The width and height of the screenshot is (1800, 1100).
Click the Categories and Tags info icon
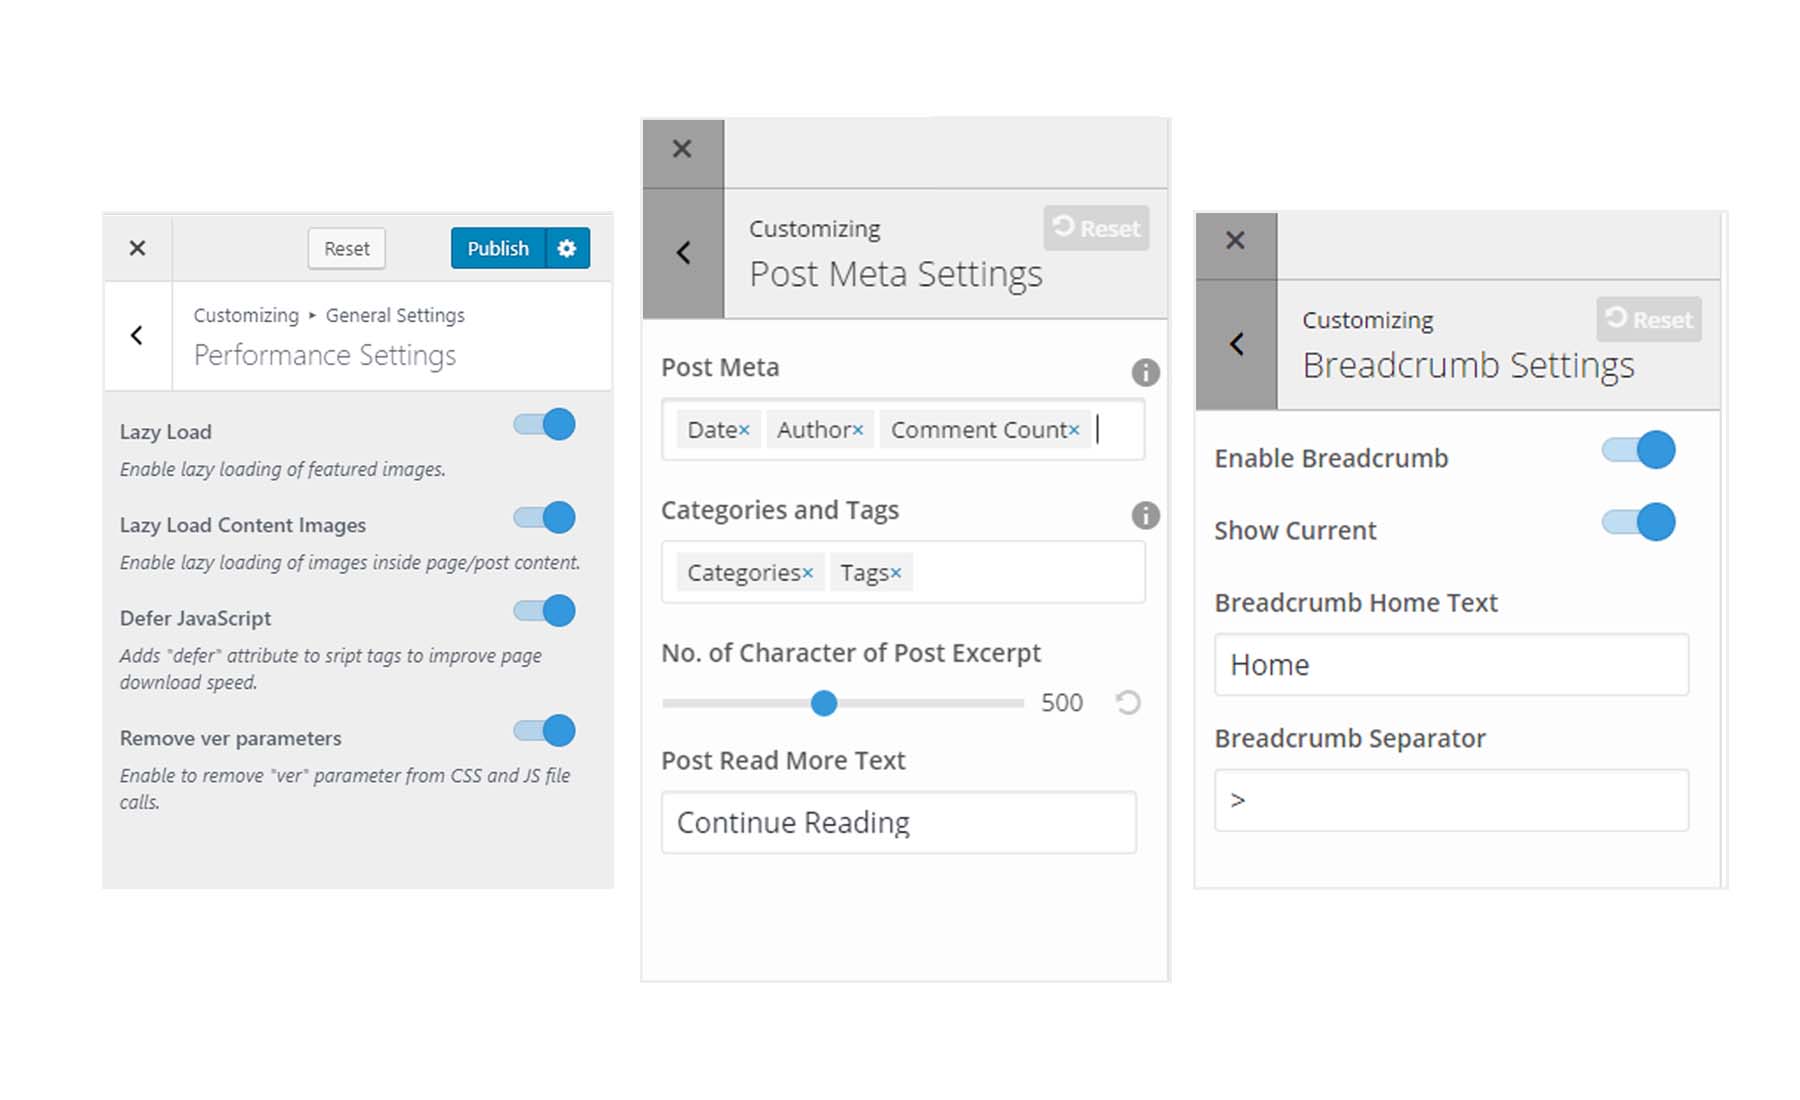point(1146,516)
